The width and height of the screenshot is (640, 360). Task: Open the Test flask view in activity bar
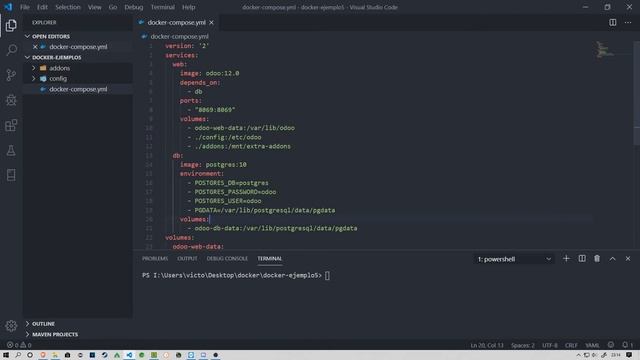(x=11, y=150)
